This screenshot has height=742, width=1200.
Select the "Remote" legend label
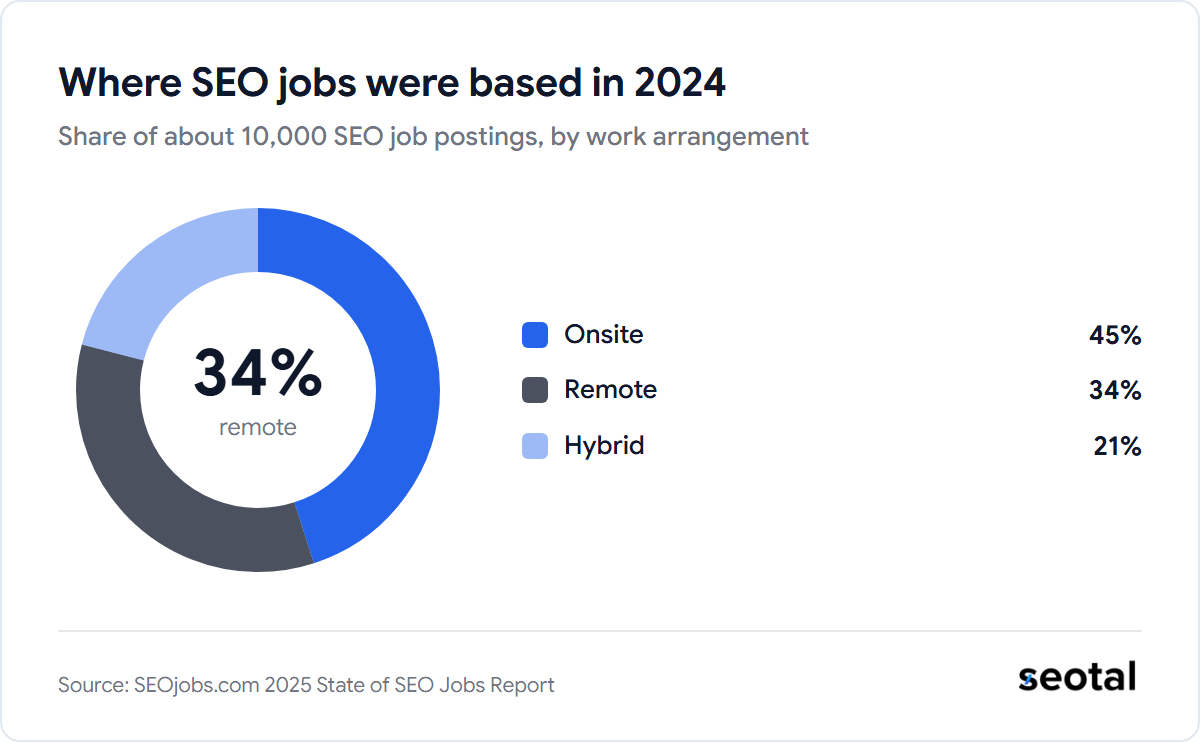coord(610,390)
